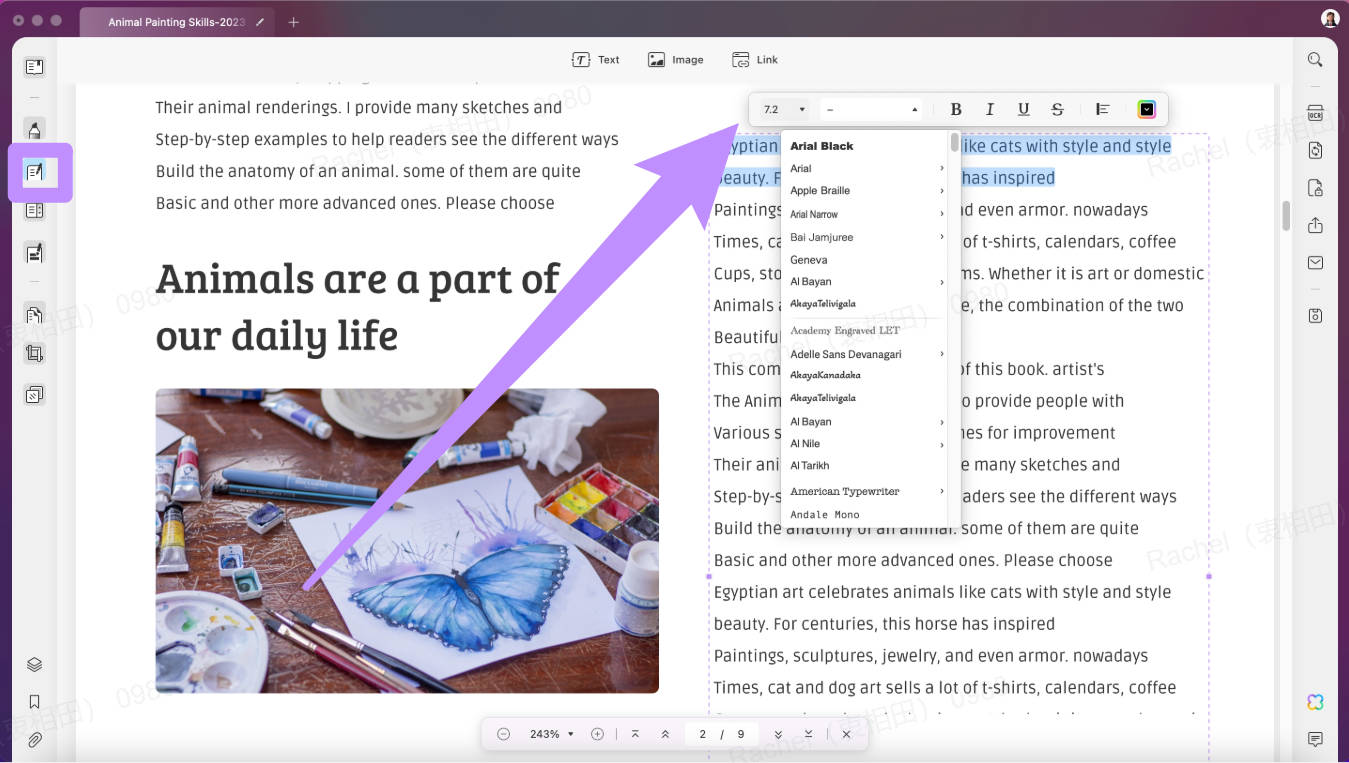Click the share/export icon in right sidebar

pos(1315,225)
